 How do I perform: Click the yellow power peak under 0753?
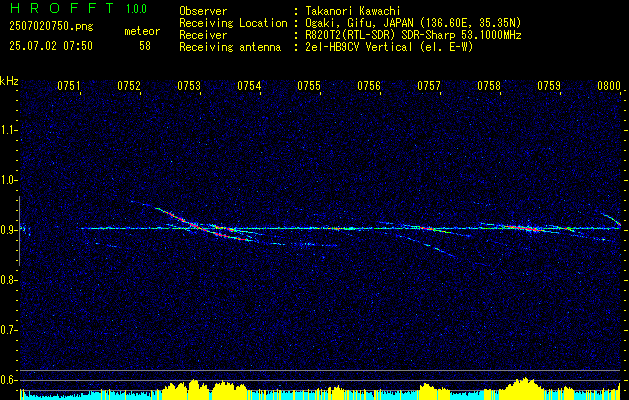click(x=194, y=389)
